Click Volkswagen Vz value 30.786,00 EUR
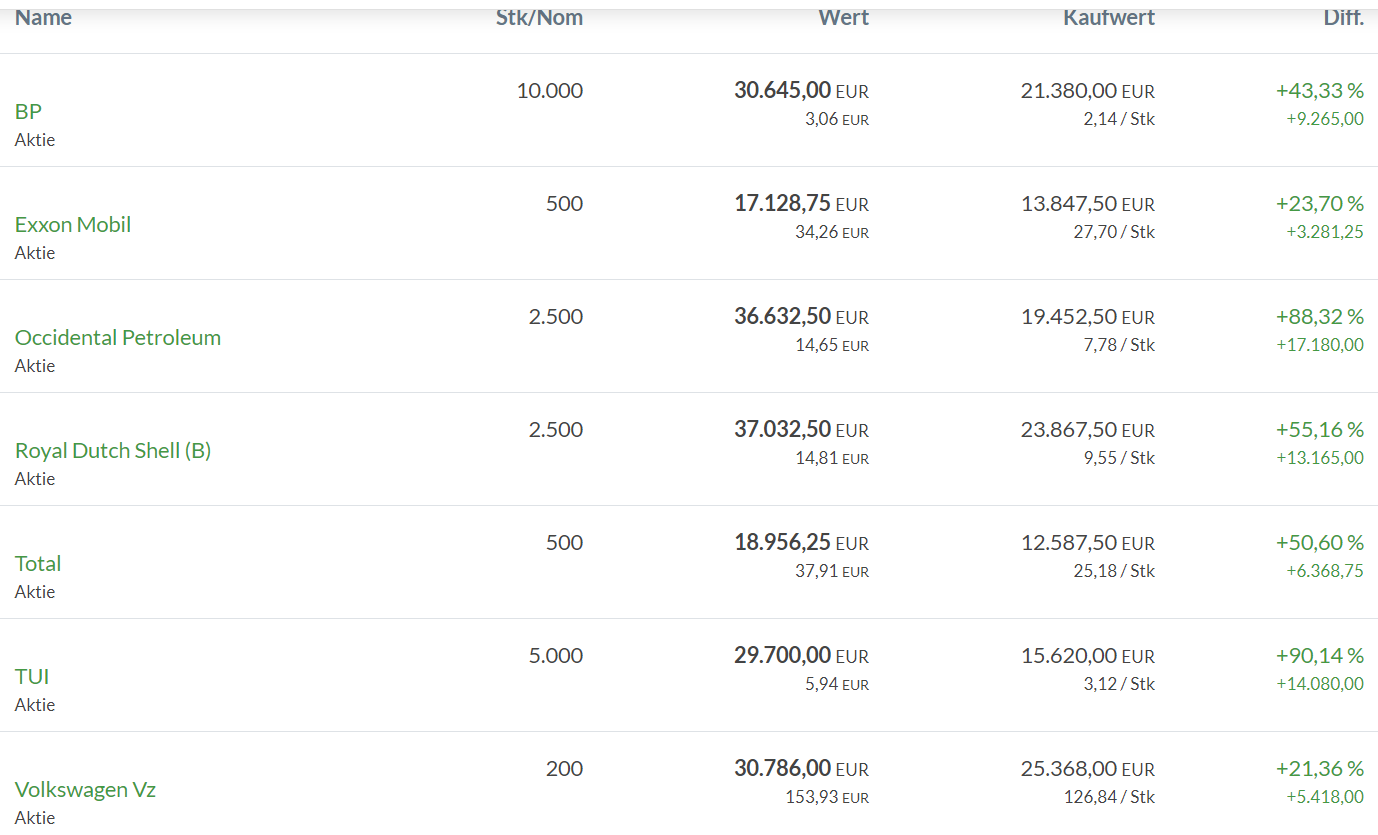 (x=801, y=769)
